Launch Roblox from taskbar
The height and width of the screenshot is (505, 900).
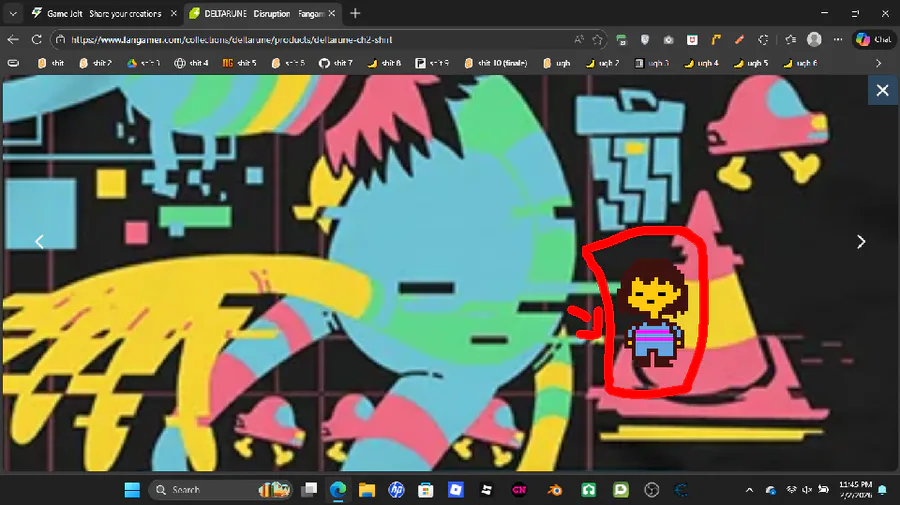(487, 490)
